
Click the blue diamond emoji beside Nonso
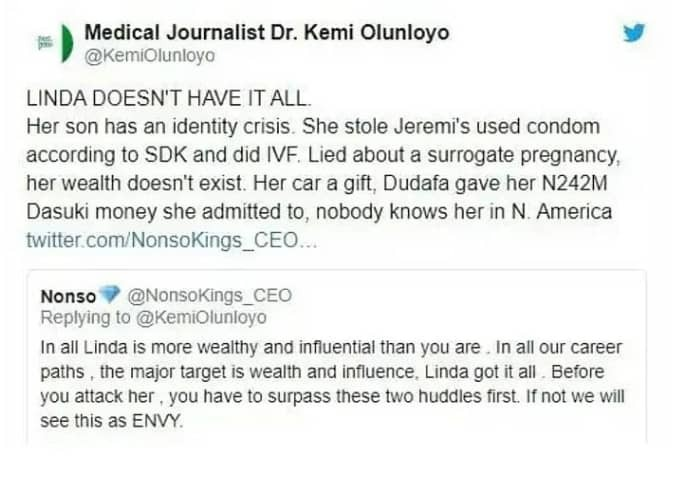[110, 297]
